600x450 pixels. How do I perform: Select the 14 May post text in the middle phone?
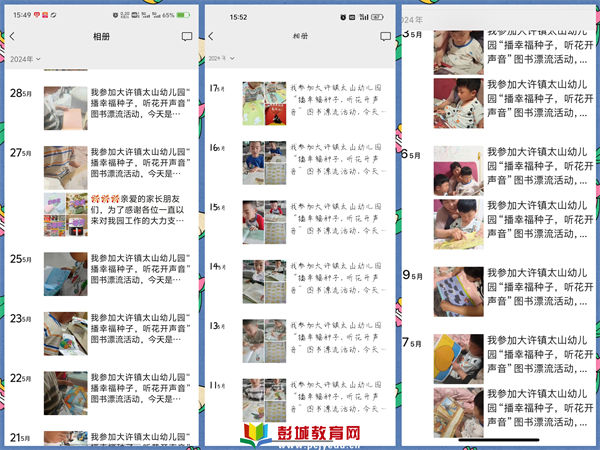[338, 278]
